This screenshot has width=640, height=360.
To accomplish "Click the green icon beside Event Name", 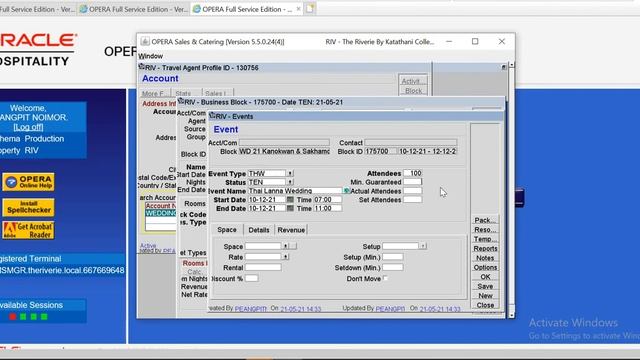I will pos(347,191).
